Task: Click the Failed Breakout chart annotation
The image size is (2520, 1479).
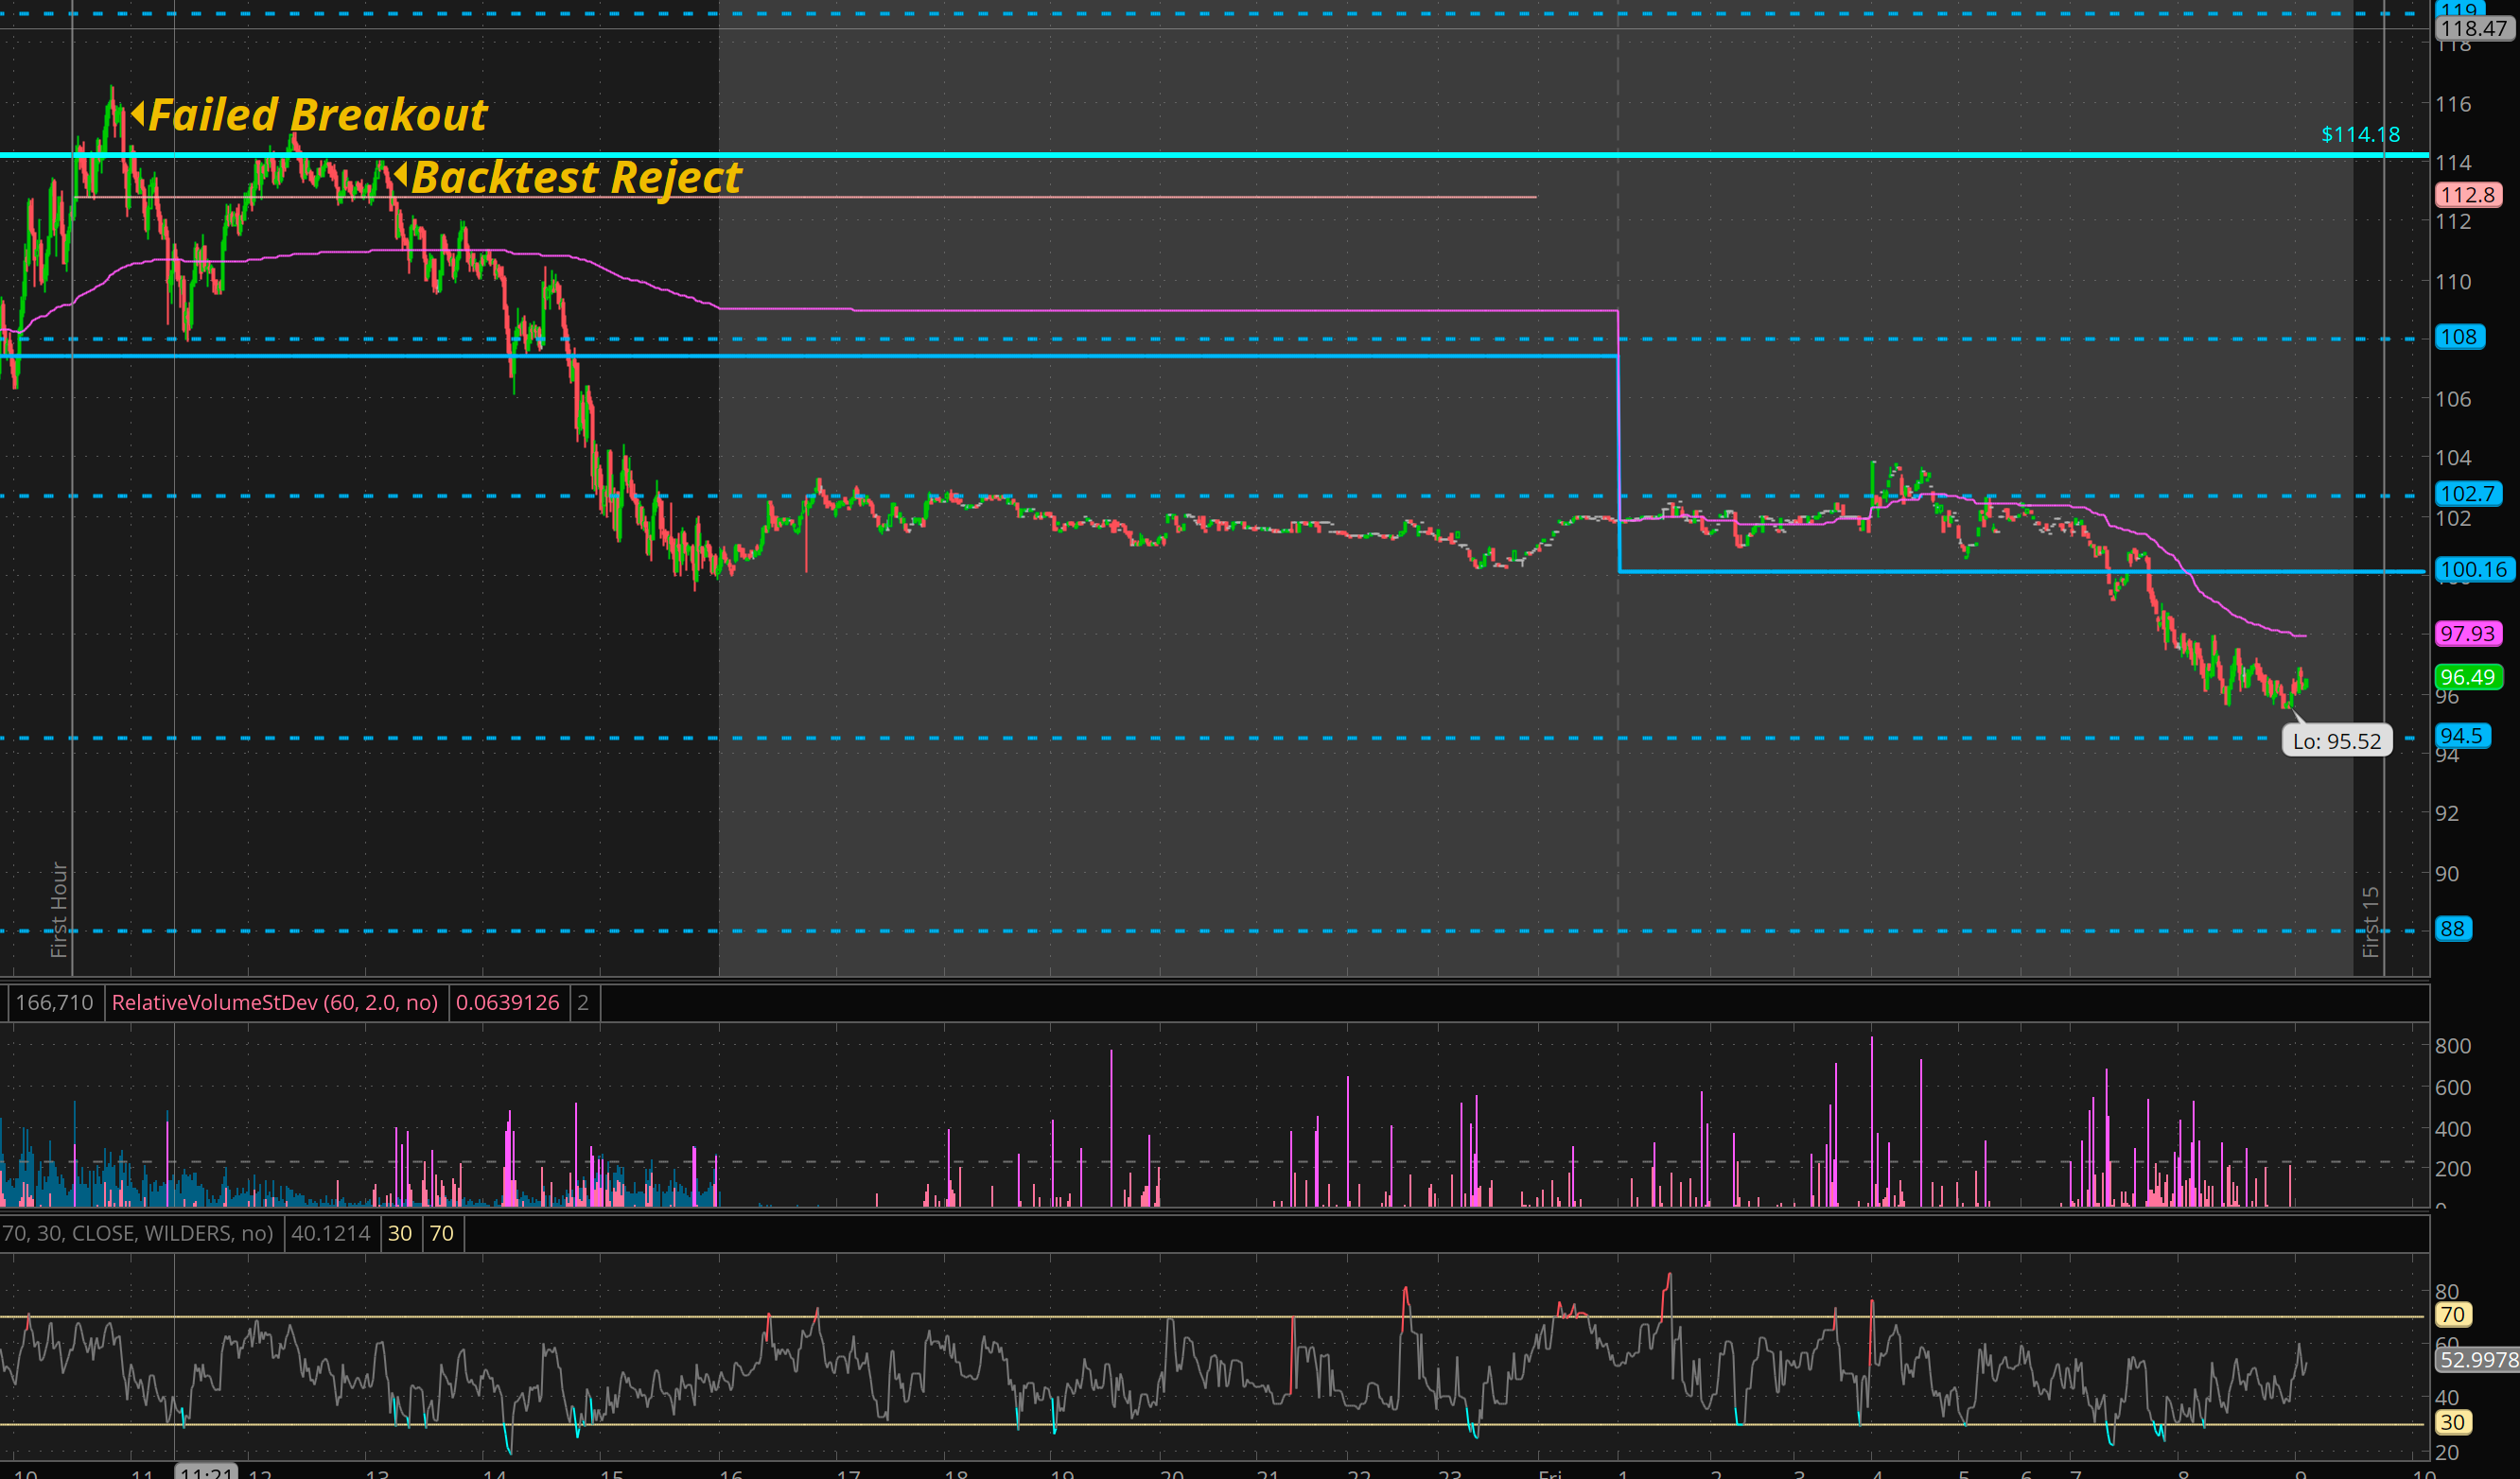Action: point(316,115)
